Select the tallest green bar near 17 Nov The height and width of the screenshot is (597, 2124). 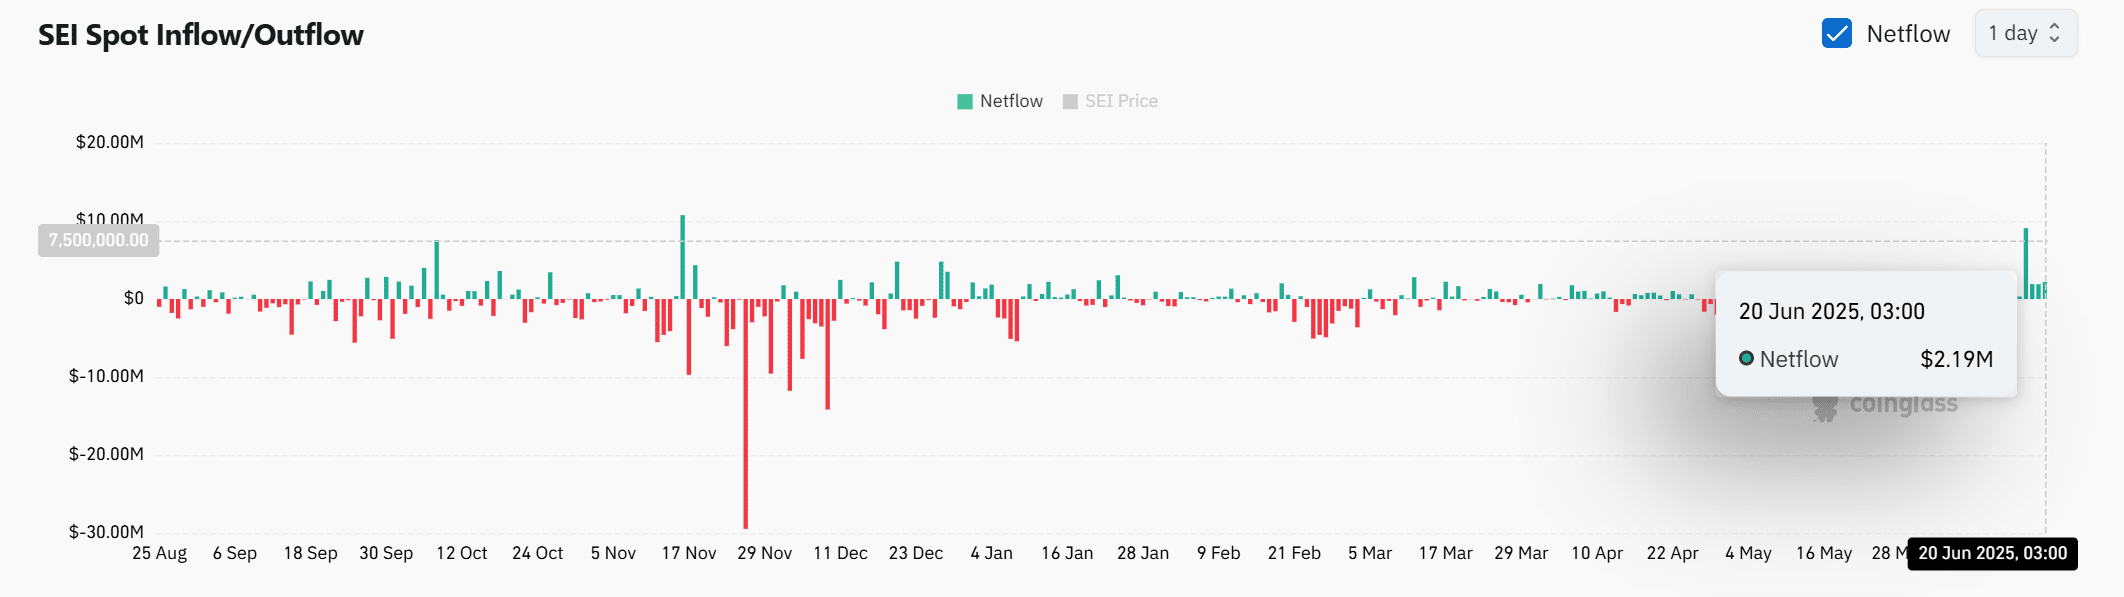683,256
